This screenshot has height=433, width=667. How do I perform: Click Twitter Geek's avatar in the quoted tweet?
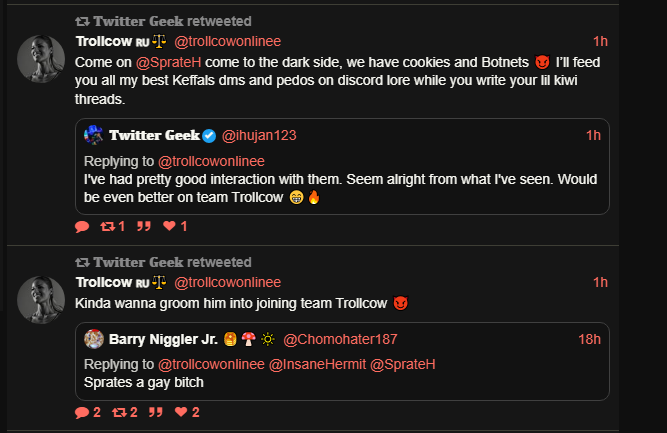click(94, 135)
